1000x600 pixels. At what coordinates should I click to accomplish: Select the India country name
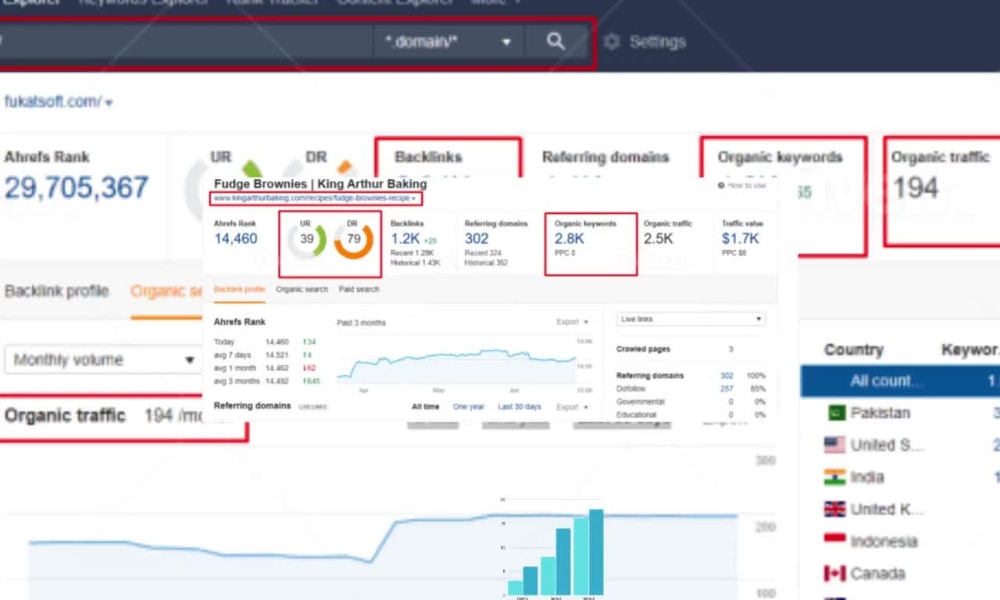coord(867,477)
